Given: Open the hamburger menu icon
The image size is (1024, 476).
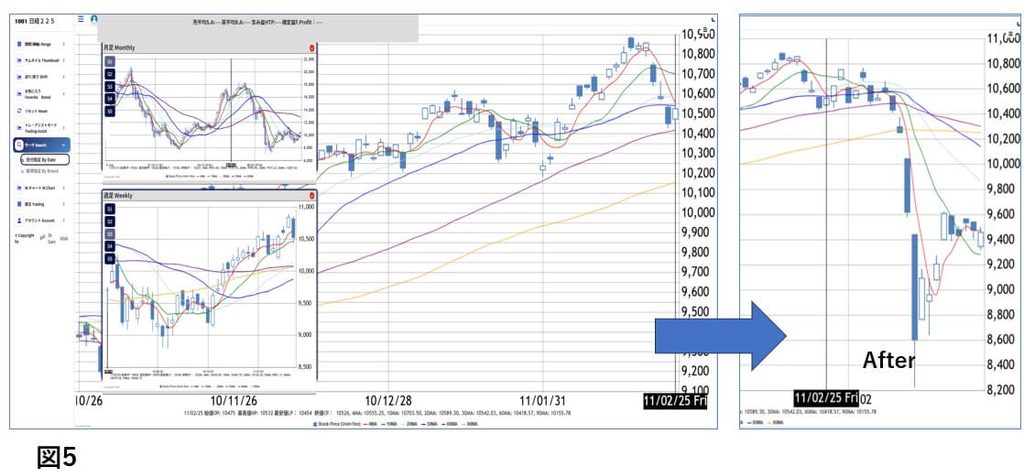Looking at the screenshot, I should click(x=81, y=18).
